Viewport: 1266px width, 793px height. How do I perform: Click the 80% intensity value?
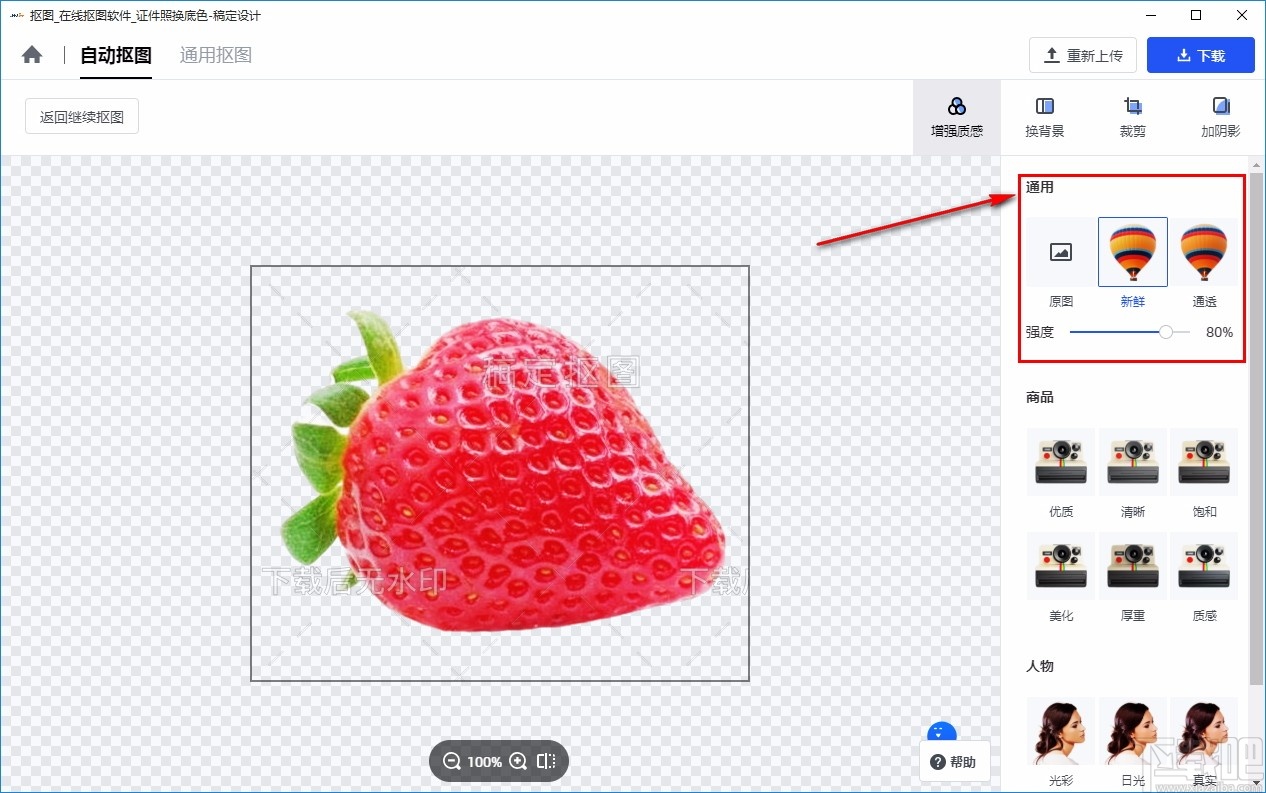click(x=1219, y=332)
